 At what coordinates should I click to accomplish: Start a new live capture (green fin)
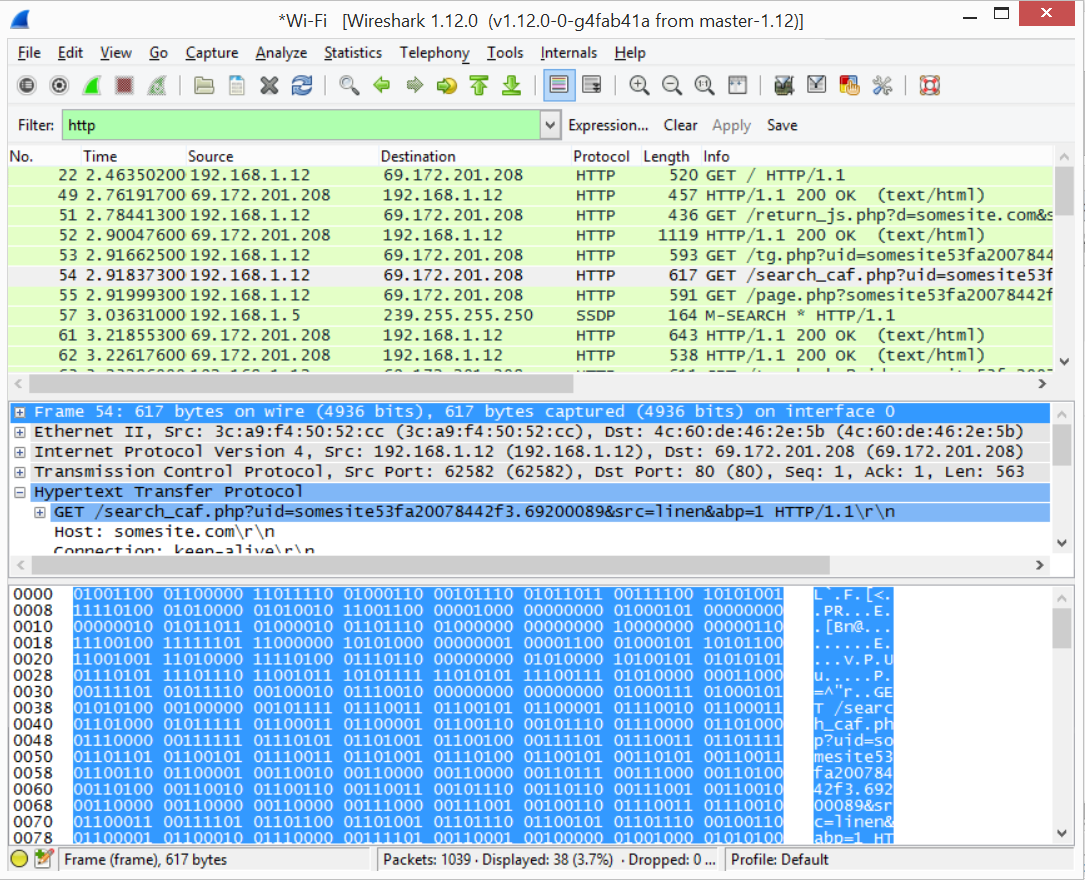pos(92,86)
